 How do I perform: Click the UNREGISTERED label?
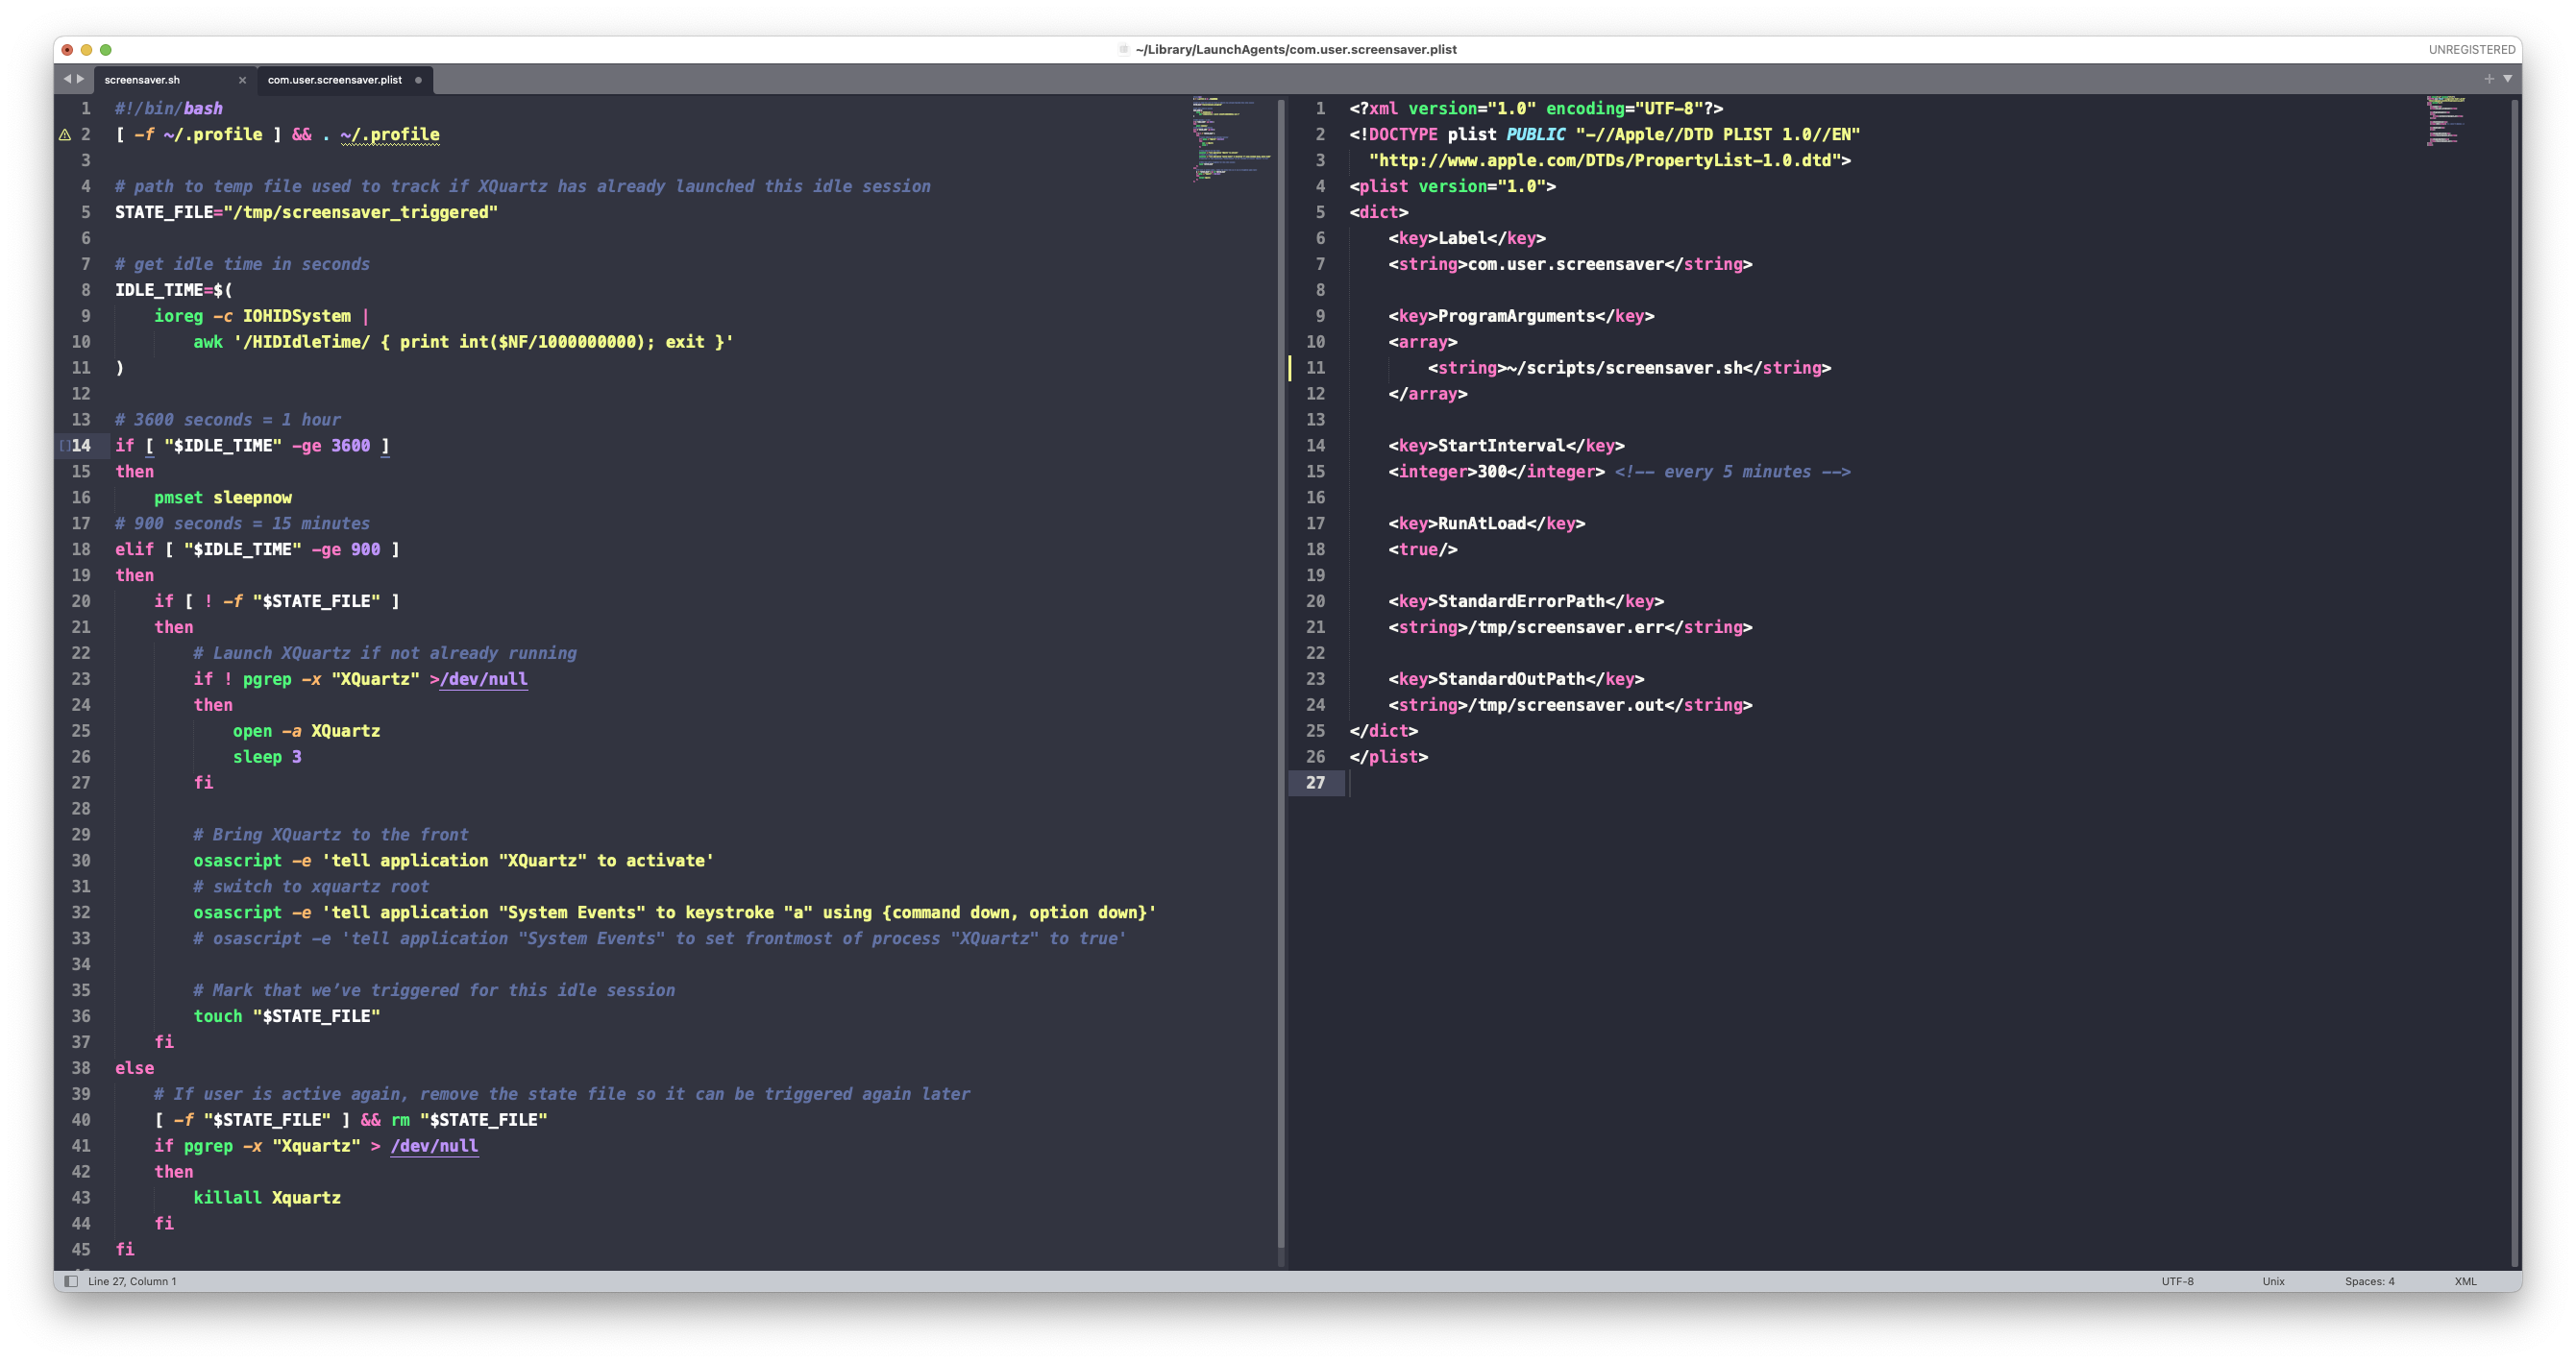[2471, 50]
